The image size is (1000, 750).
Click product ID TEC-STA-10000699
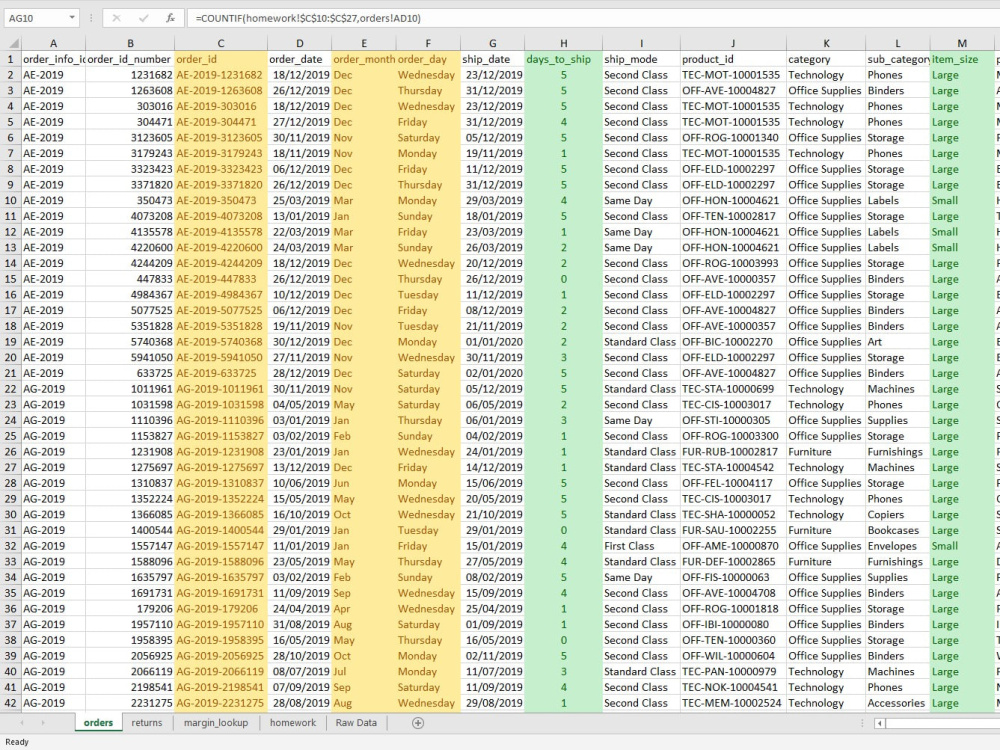coord(733,389)
